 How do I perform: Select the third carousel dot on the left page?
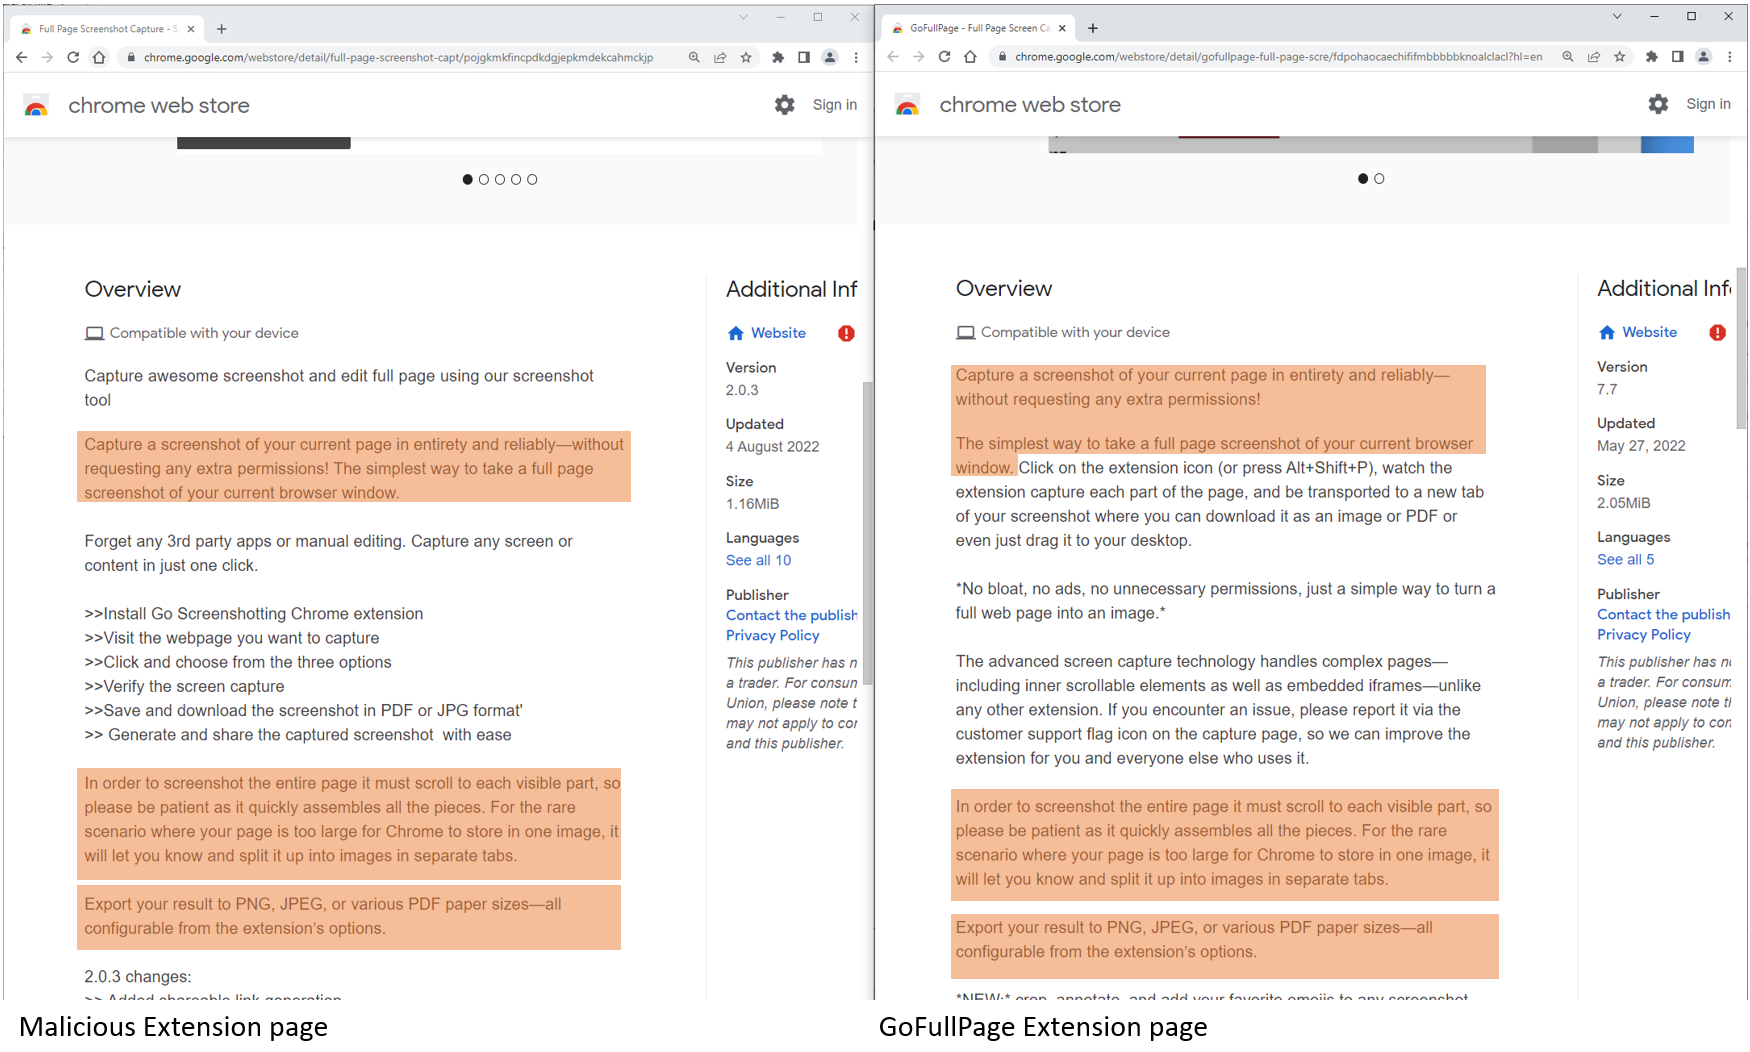tap(500, 180)
